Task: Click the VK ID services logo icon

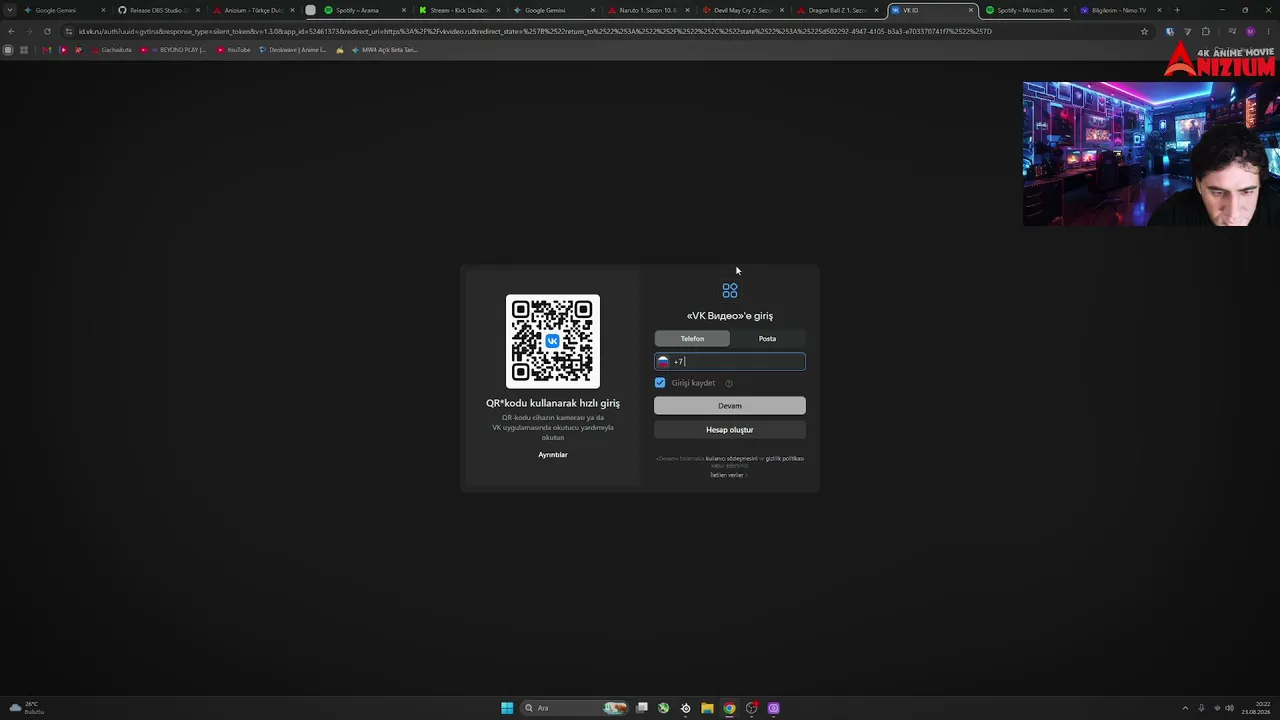Action: (x=730, y=291)
